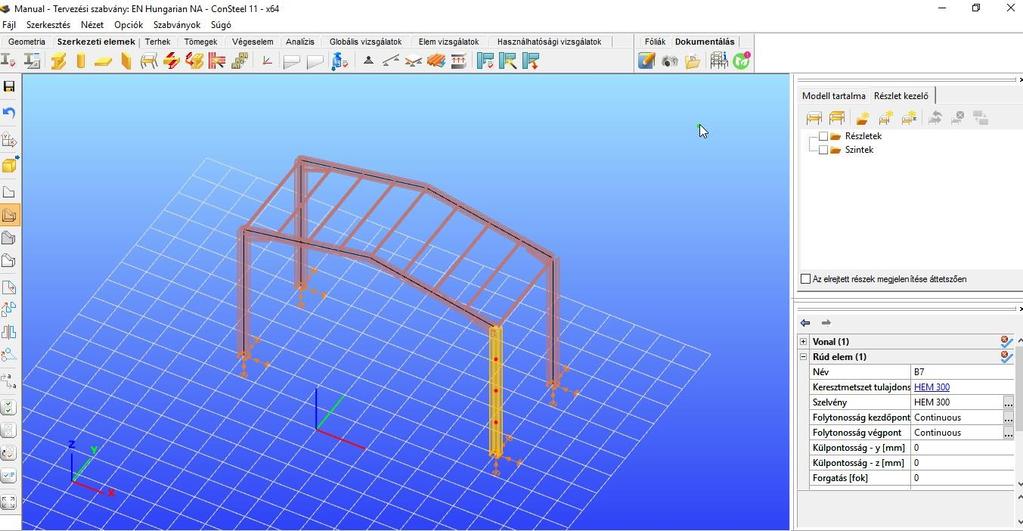Viewport: 1023px width, 531px height.
Task: Click the yellow cube view icon
Action: coord(9,166)
